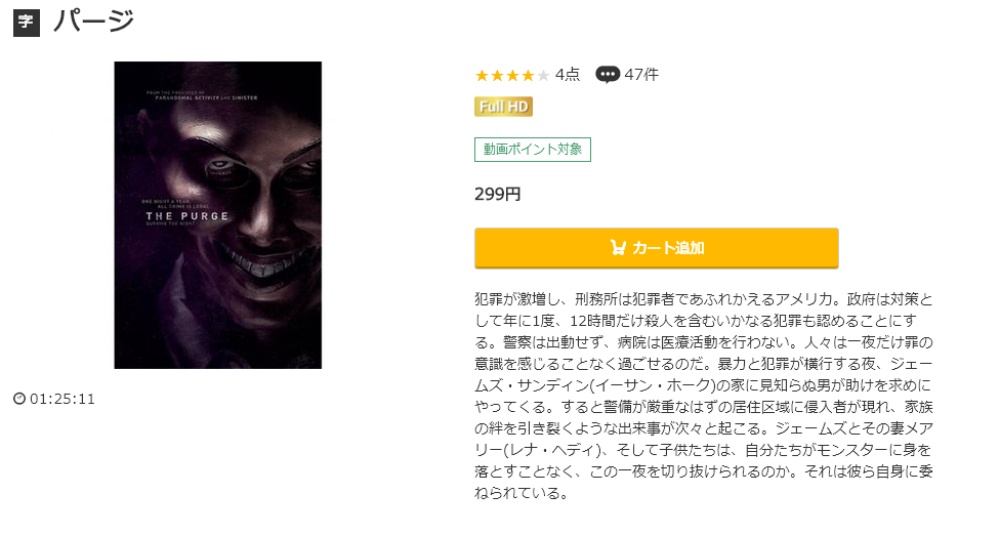Click the 4点 rating score
This screenshot has width=1000, height=535.
567,75
